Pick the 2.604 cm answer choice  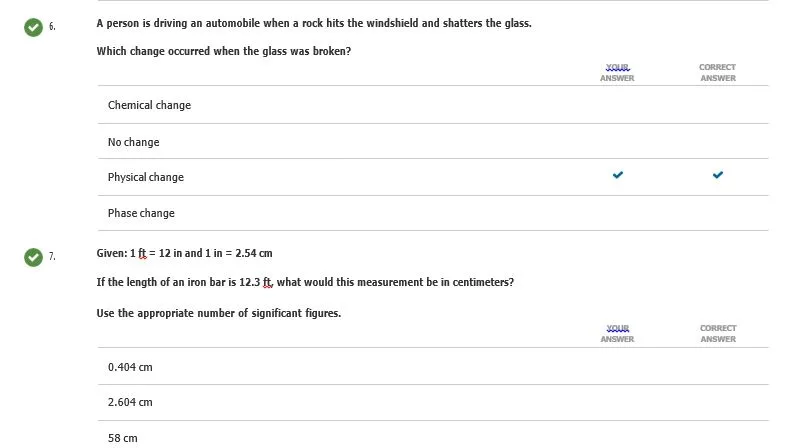point(433,402)
